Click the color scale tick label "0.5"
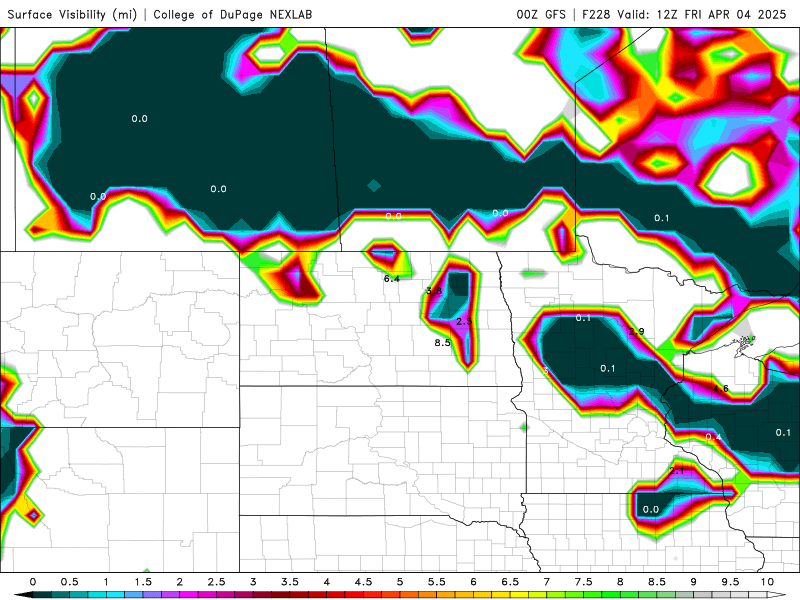 tap(69, 582)
